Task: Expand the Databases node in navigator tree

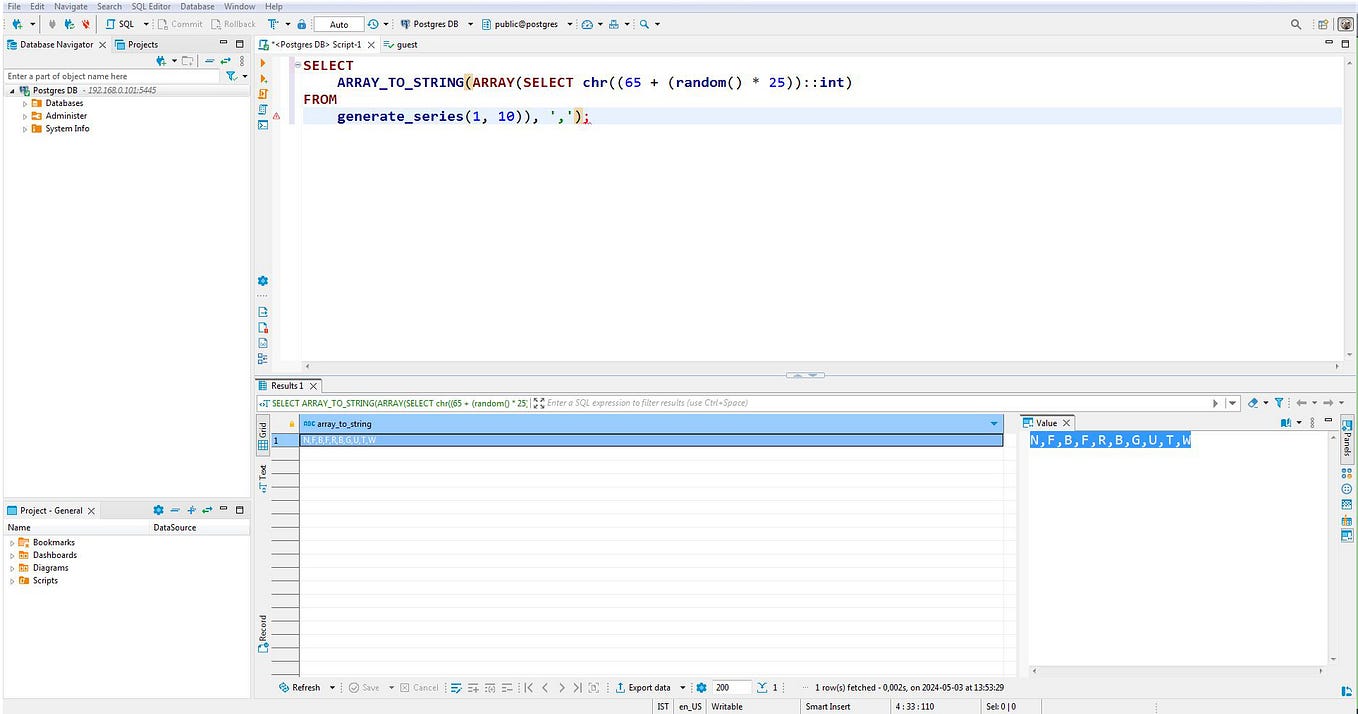Action: (x=26, y=103)
